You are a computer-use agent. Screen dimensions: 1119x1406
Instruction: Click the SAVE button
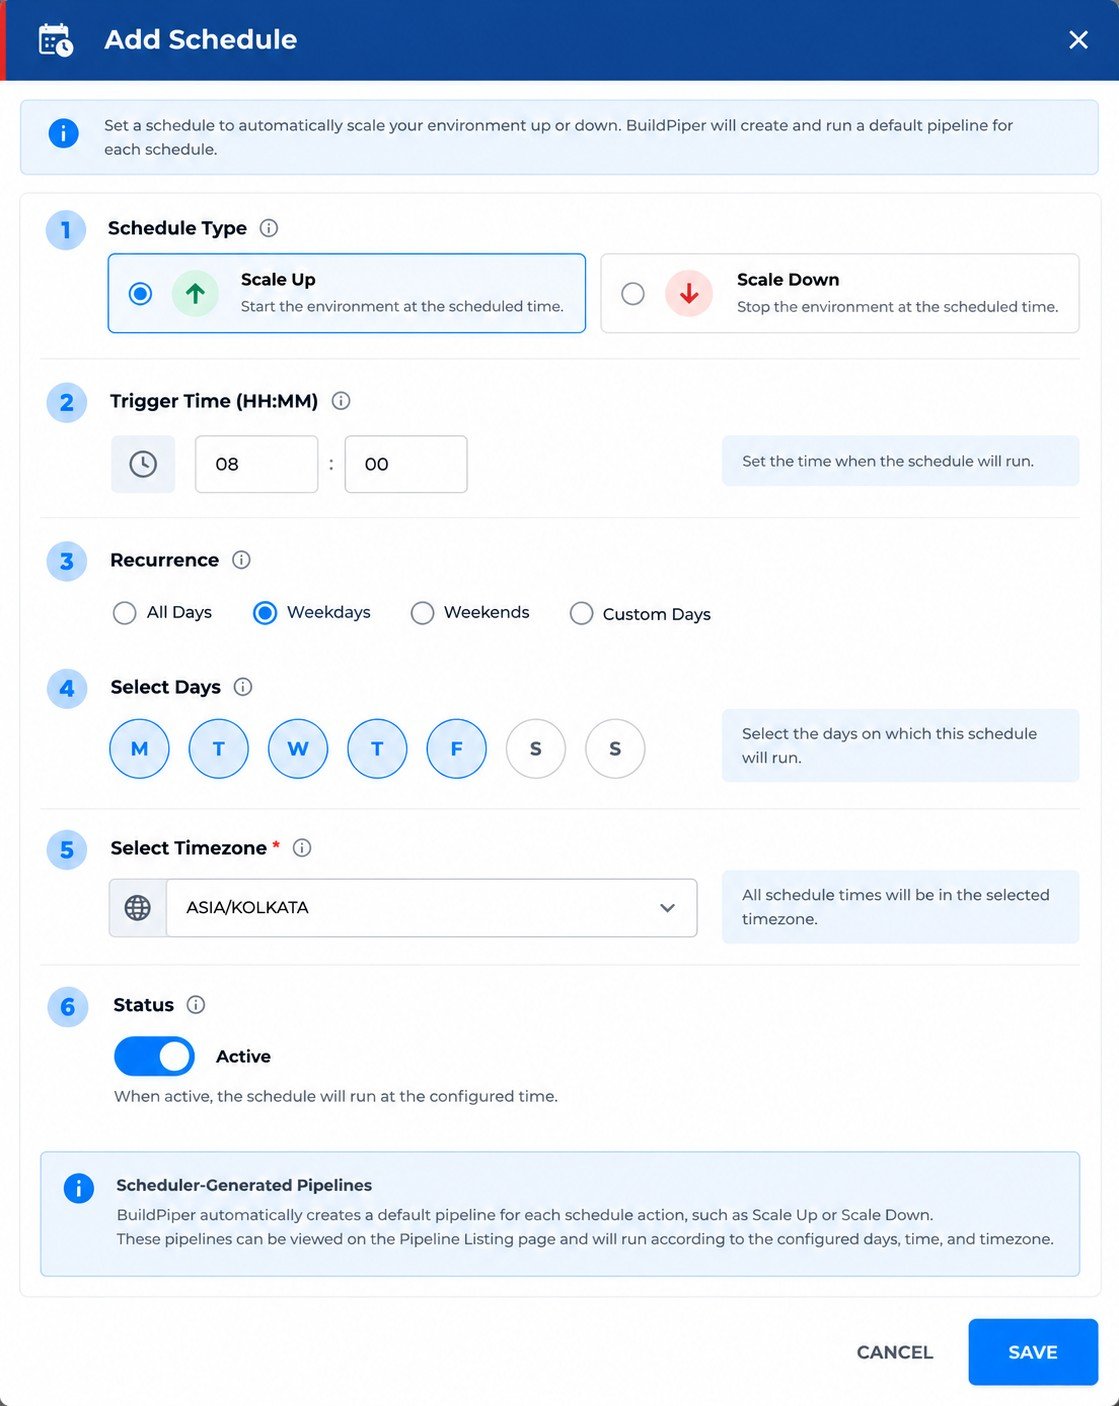(x=1033, y=1353)
